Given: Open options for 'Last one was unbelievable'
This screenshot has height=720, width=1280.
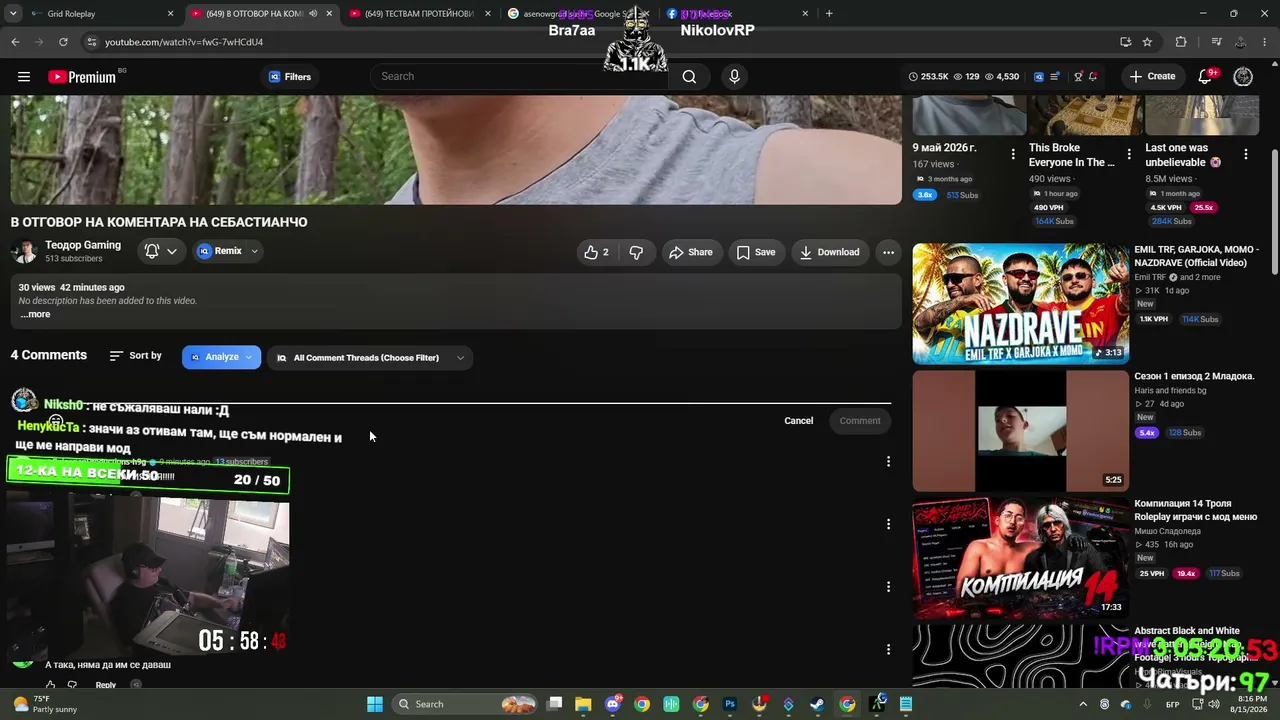Looking at the screenshot, I should coord(1246,154).
